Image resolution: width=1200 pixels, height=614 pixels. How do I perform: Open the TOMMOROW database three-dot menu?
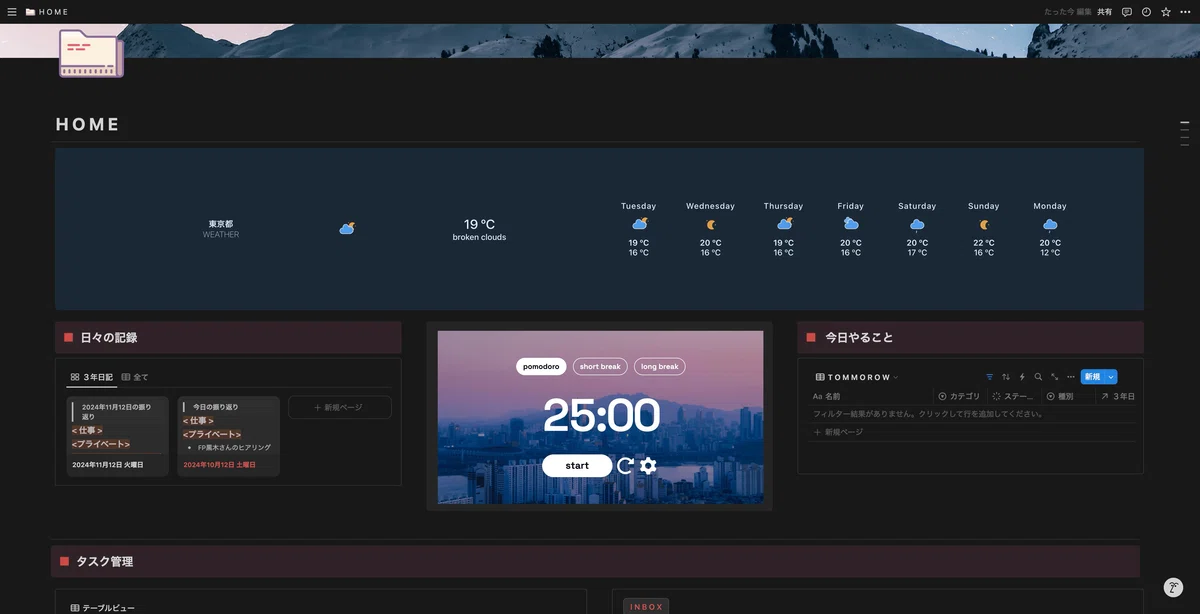click(1071, 377)
